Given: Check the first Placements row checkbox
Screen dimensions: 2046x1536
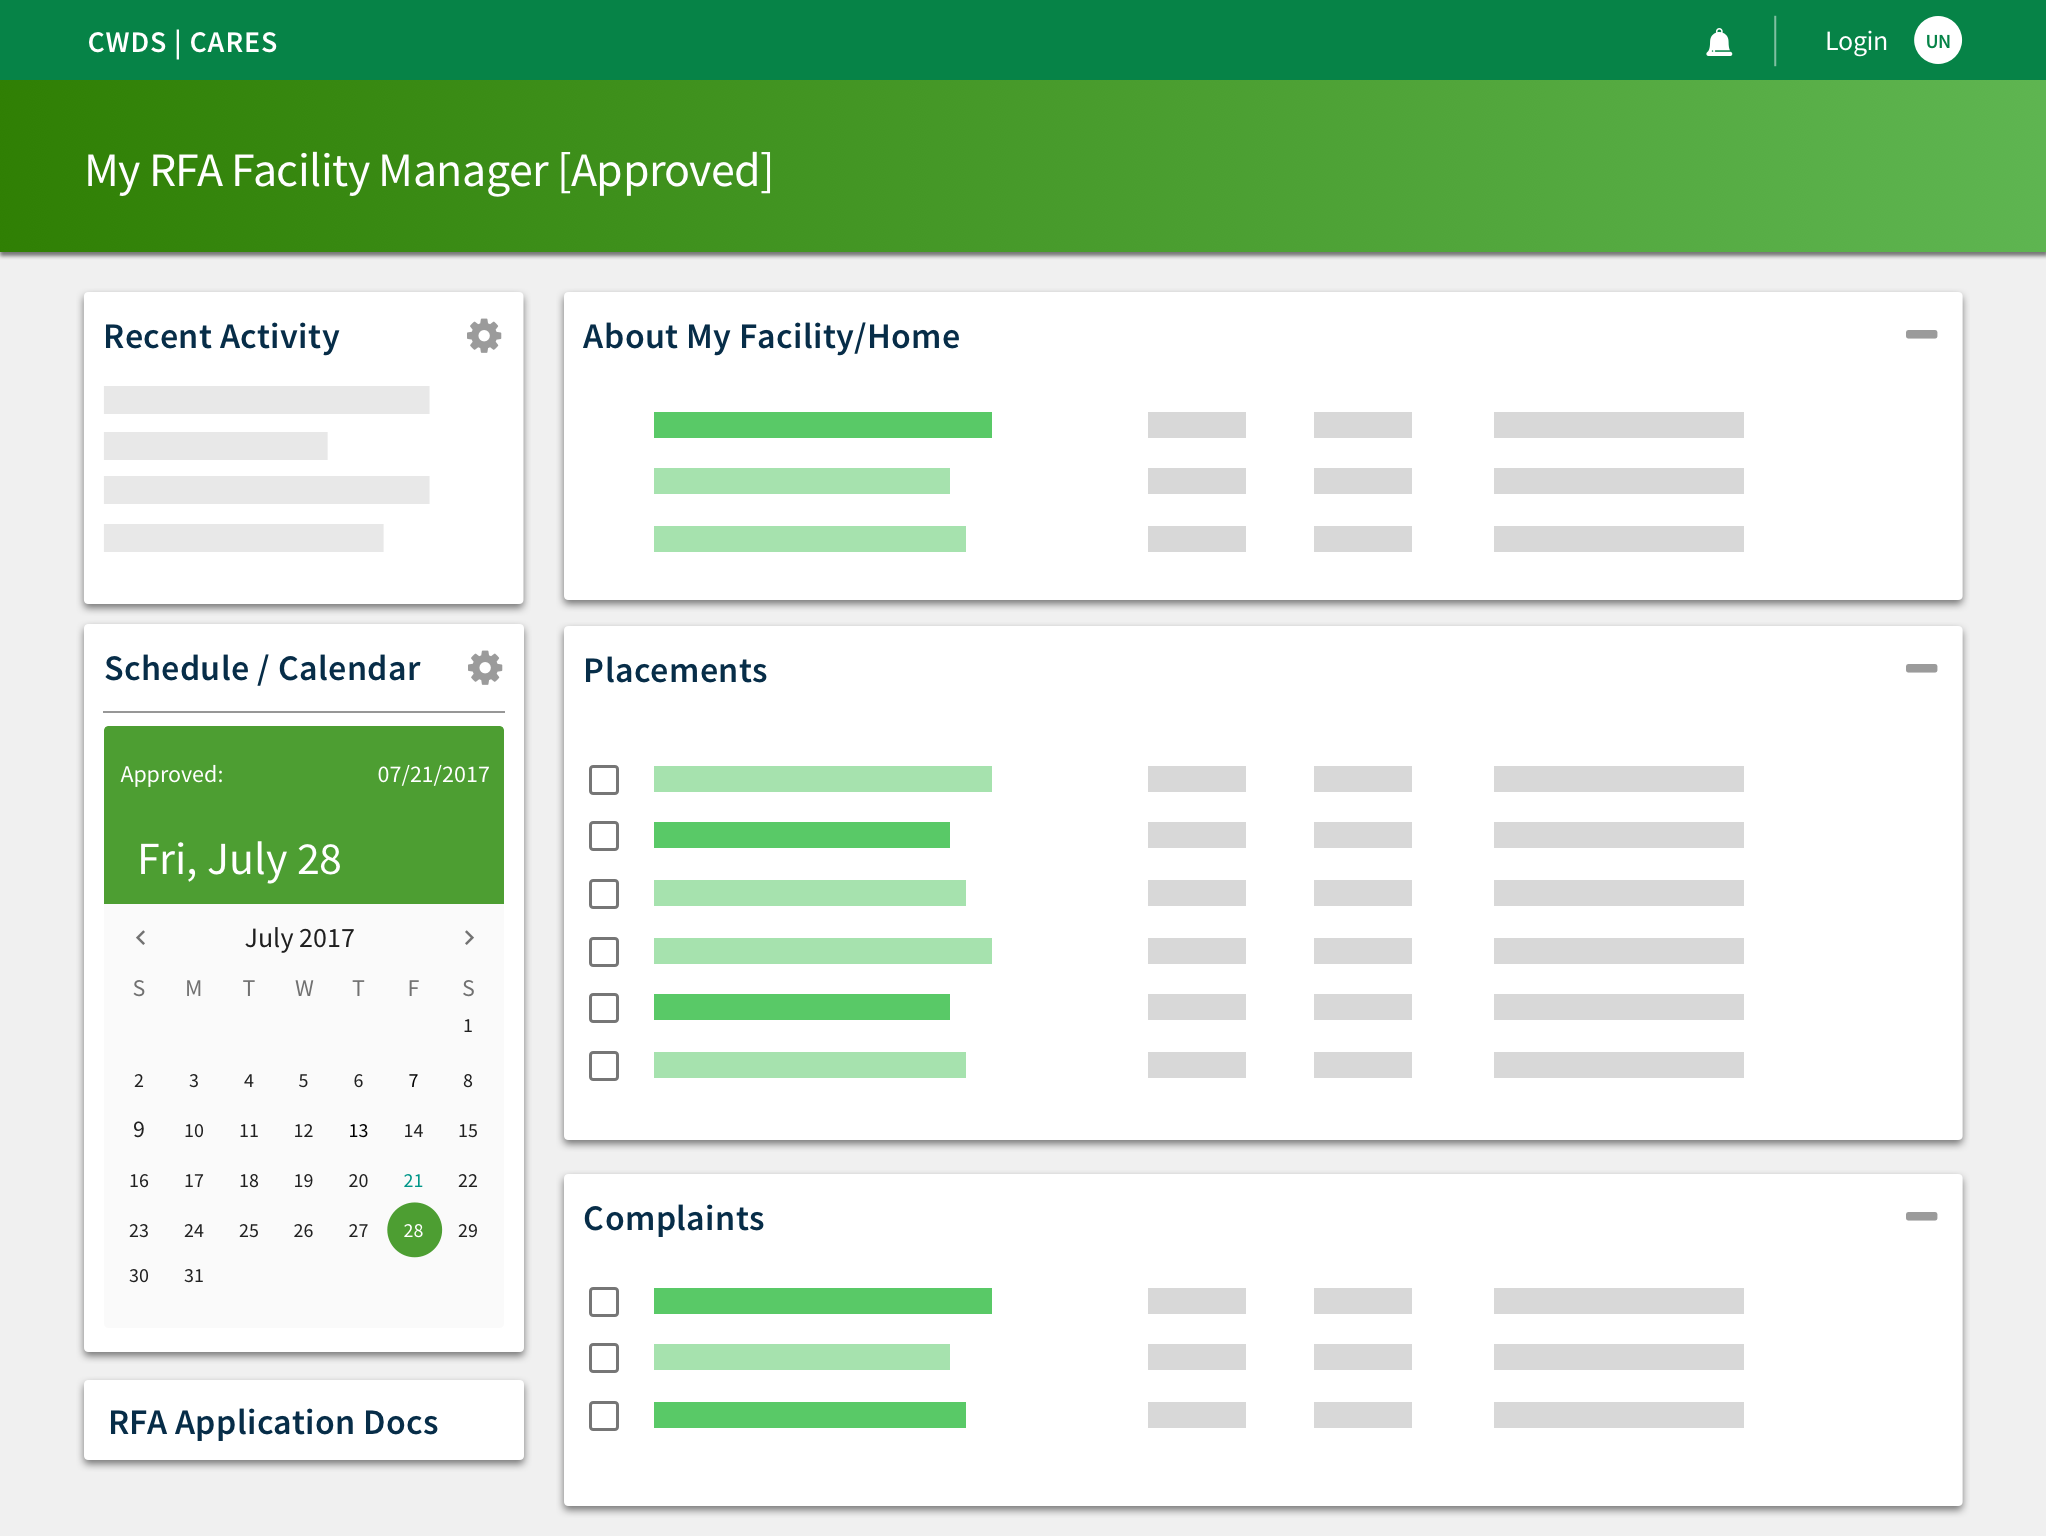Looking at the screenshot, I should [604, 780].
